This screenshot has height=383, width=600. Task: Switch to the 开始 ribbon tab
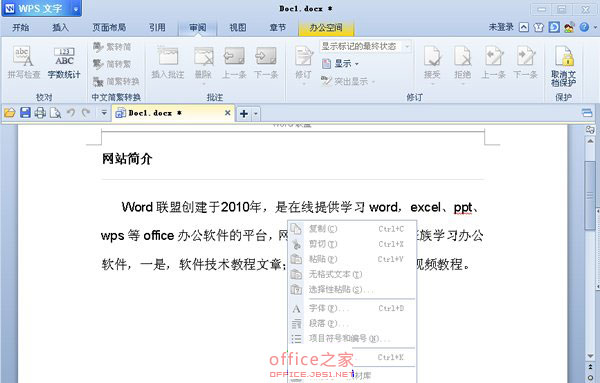21,28
